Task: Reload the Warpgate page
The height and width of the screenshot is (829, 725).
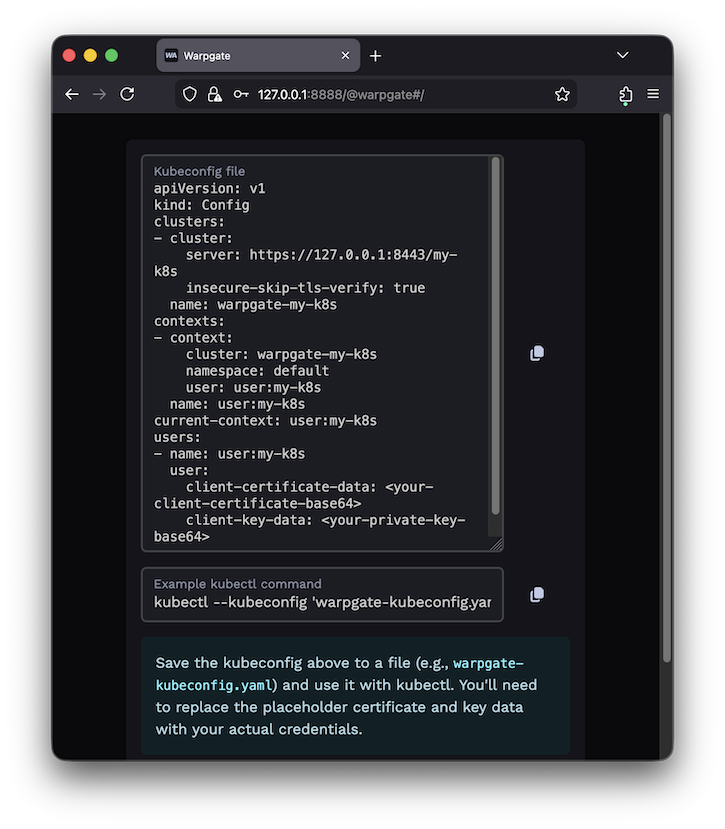Action: click(x=127, y=94)
